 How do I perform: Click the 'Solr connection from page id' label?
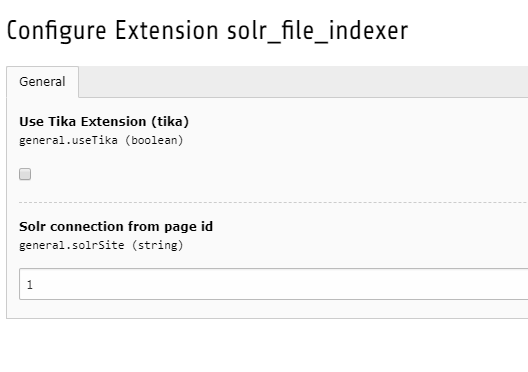116,227
